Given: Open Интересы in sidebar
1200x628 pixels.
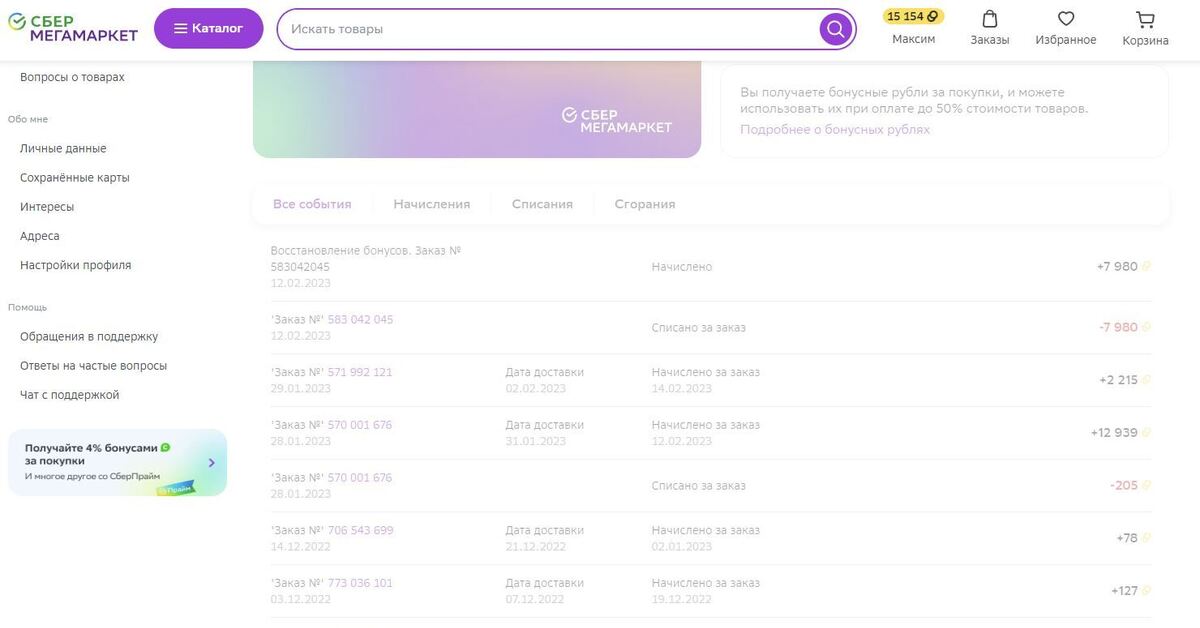Looking at the screenshot, I should click(47, 207).
